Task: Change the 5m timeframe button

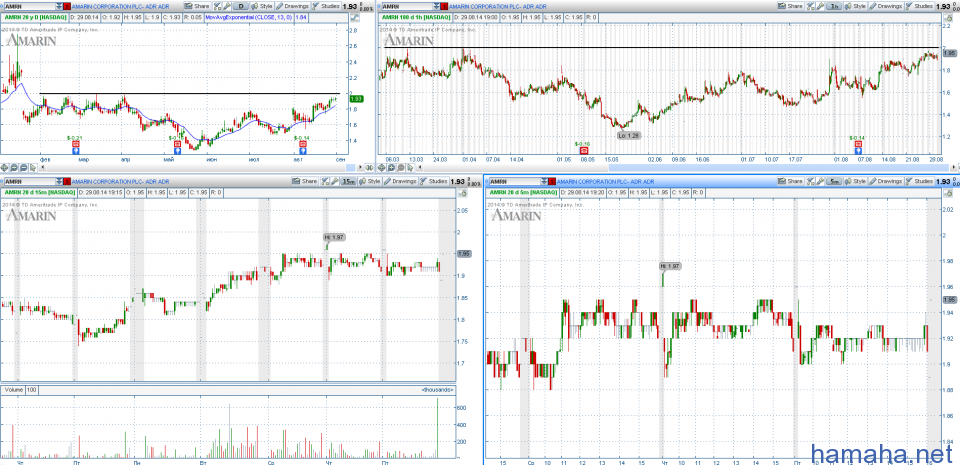Action: click(834, 181)
